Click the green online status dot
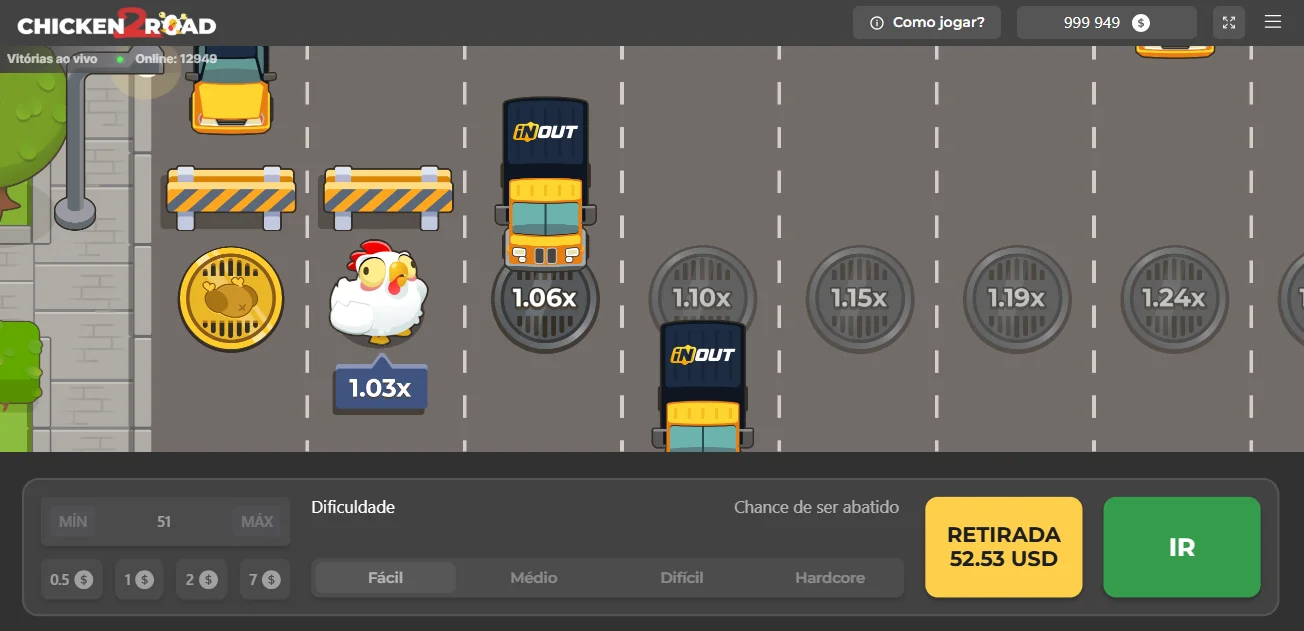The image size is (1304, 631). pos(120,59)
